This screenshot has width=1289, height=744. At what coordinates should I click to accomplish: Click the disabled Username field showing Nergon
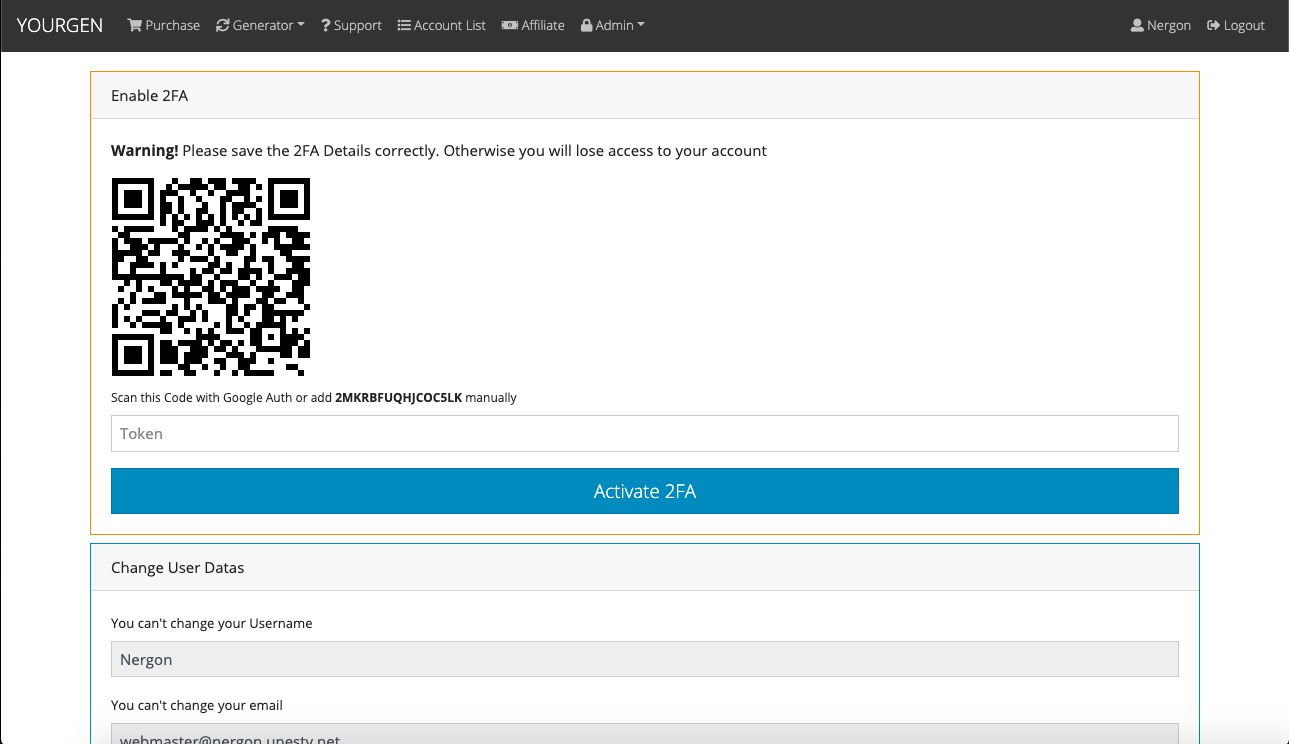(645, 659)
